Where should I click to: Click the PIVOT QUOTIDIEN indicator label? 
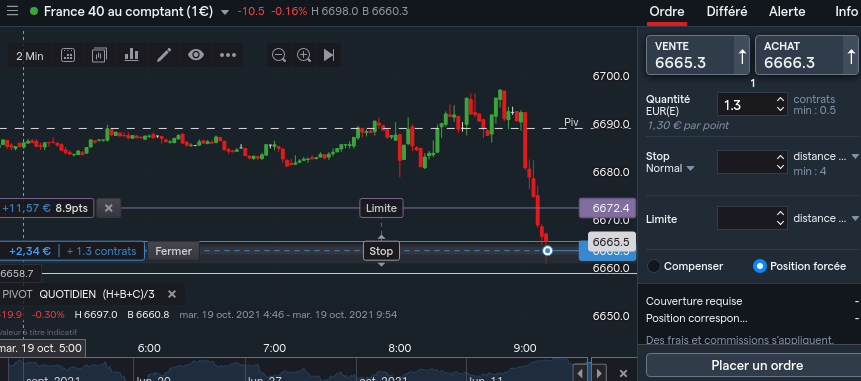[79, 294]
